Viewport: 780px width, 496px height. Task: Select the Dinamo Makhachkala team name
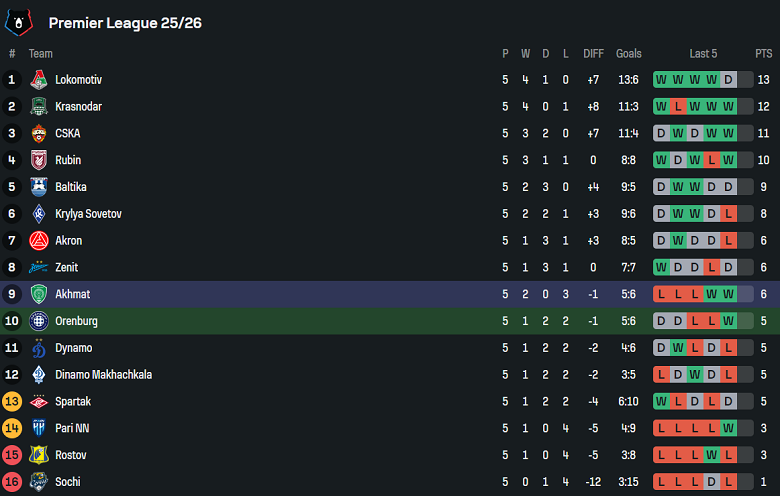[104, 375]
